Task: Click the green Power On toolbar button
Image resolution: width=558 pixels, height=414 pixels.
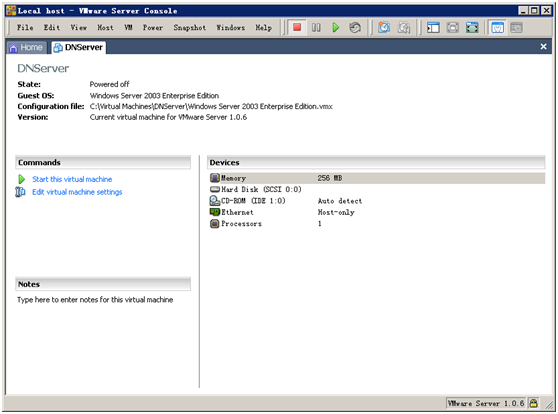Action: click(335, 27)
